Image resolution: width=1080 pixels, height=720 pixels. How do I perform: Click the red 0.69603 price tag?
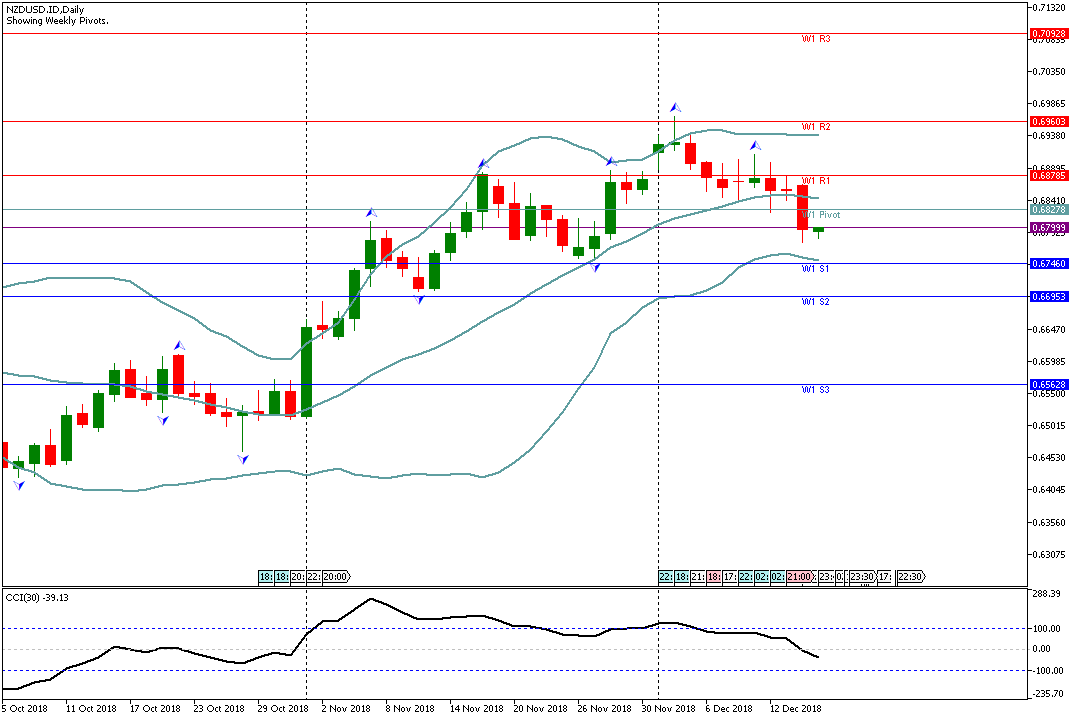click(1049, 122)
